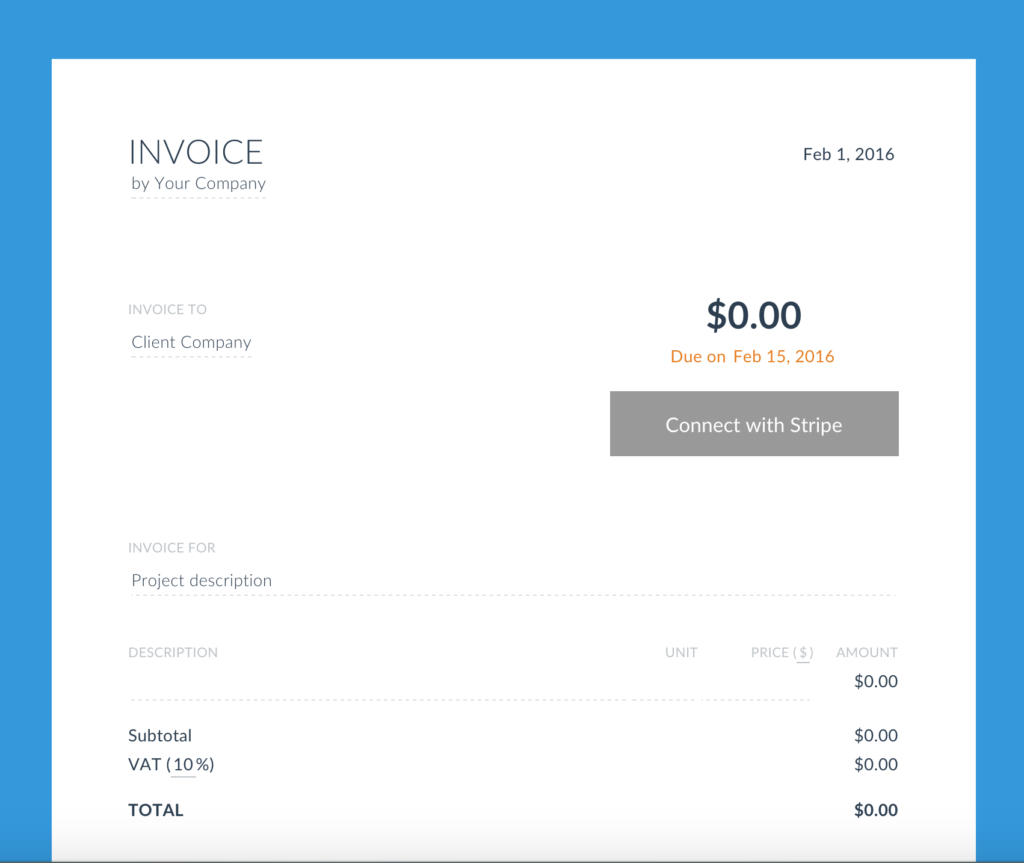Open the due date Feb 15, 2016
The image size is (1024, 863).
783,357
